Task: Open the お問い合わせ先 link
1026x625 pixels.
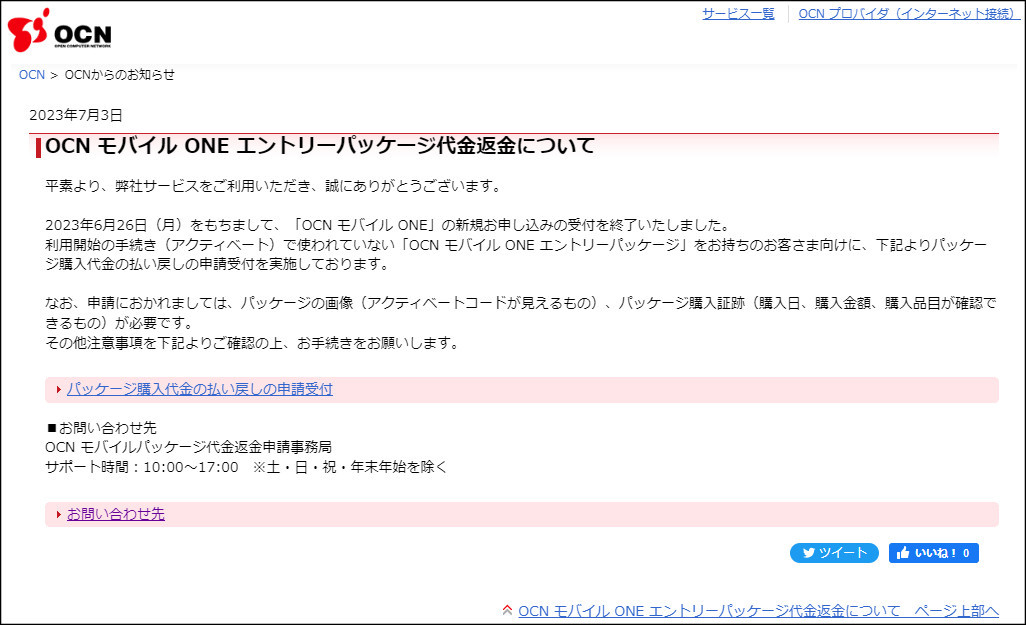Action: [116, 514]
